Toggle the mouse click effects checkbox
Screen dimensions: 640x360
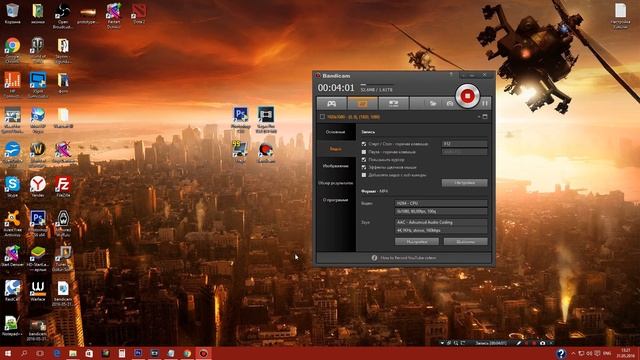pos(364,167)
